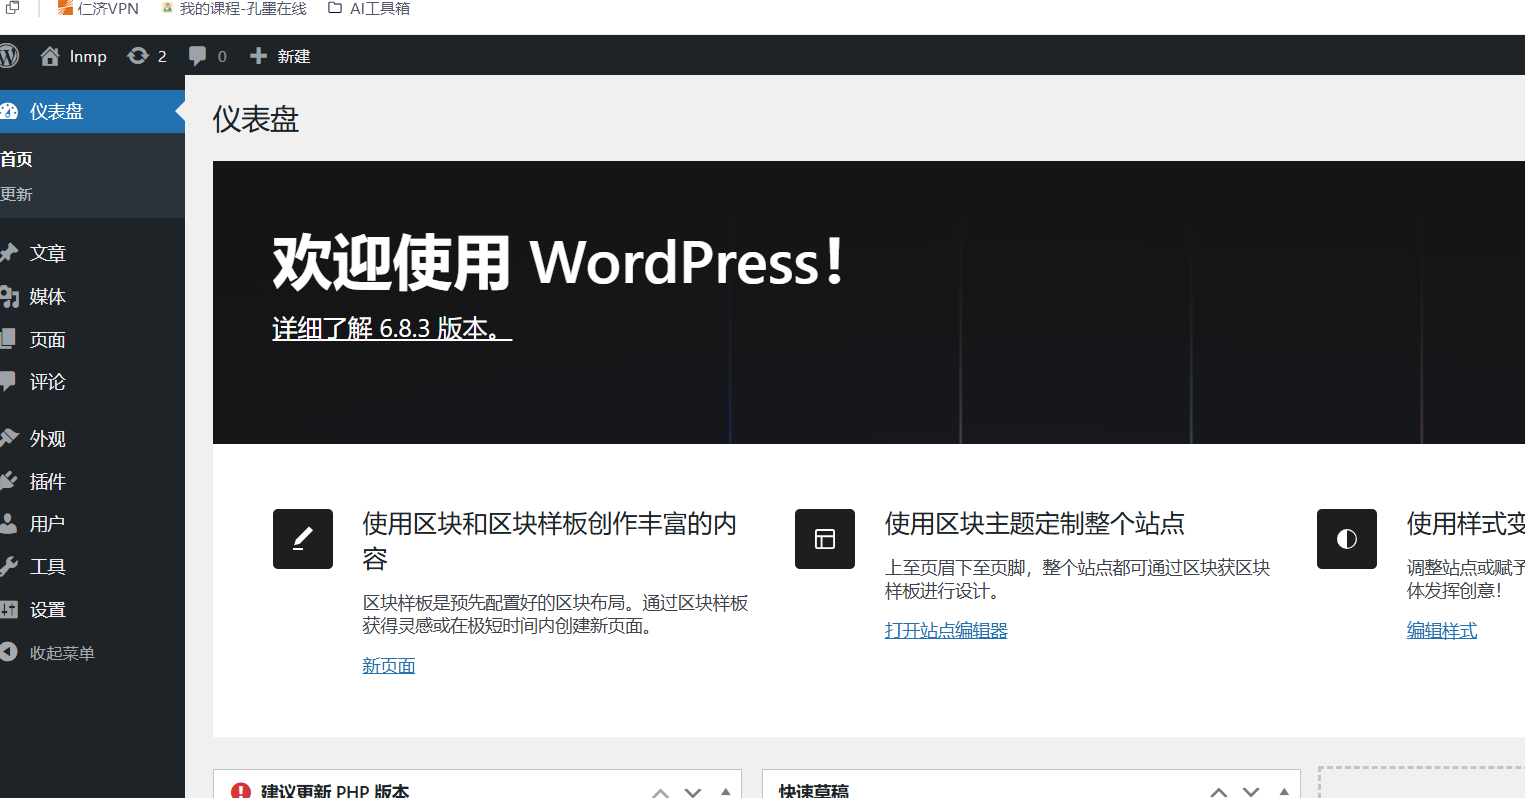
Task: Open 我的课程-孔墨在线 bookmark
Action: (234, 8)
